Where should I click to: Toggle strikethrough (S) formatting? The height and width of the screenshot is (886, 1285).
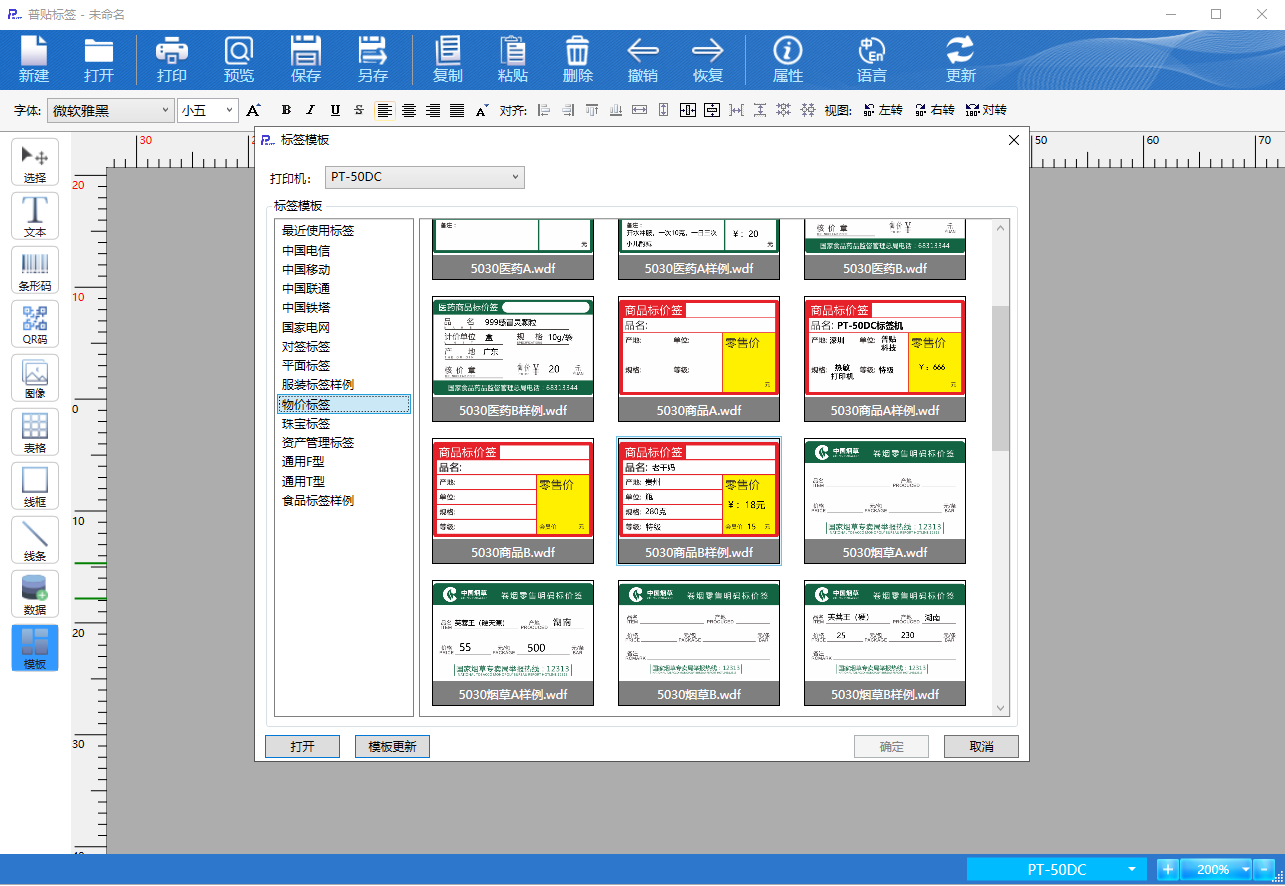[x=359, y=110]
